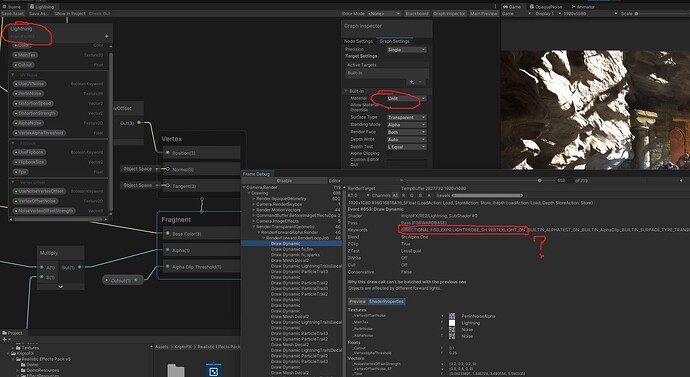
Task: Collapse the Render.TransparentGeometry tree row
Action: click(254, 227)
